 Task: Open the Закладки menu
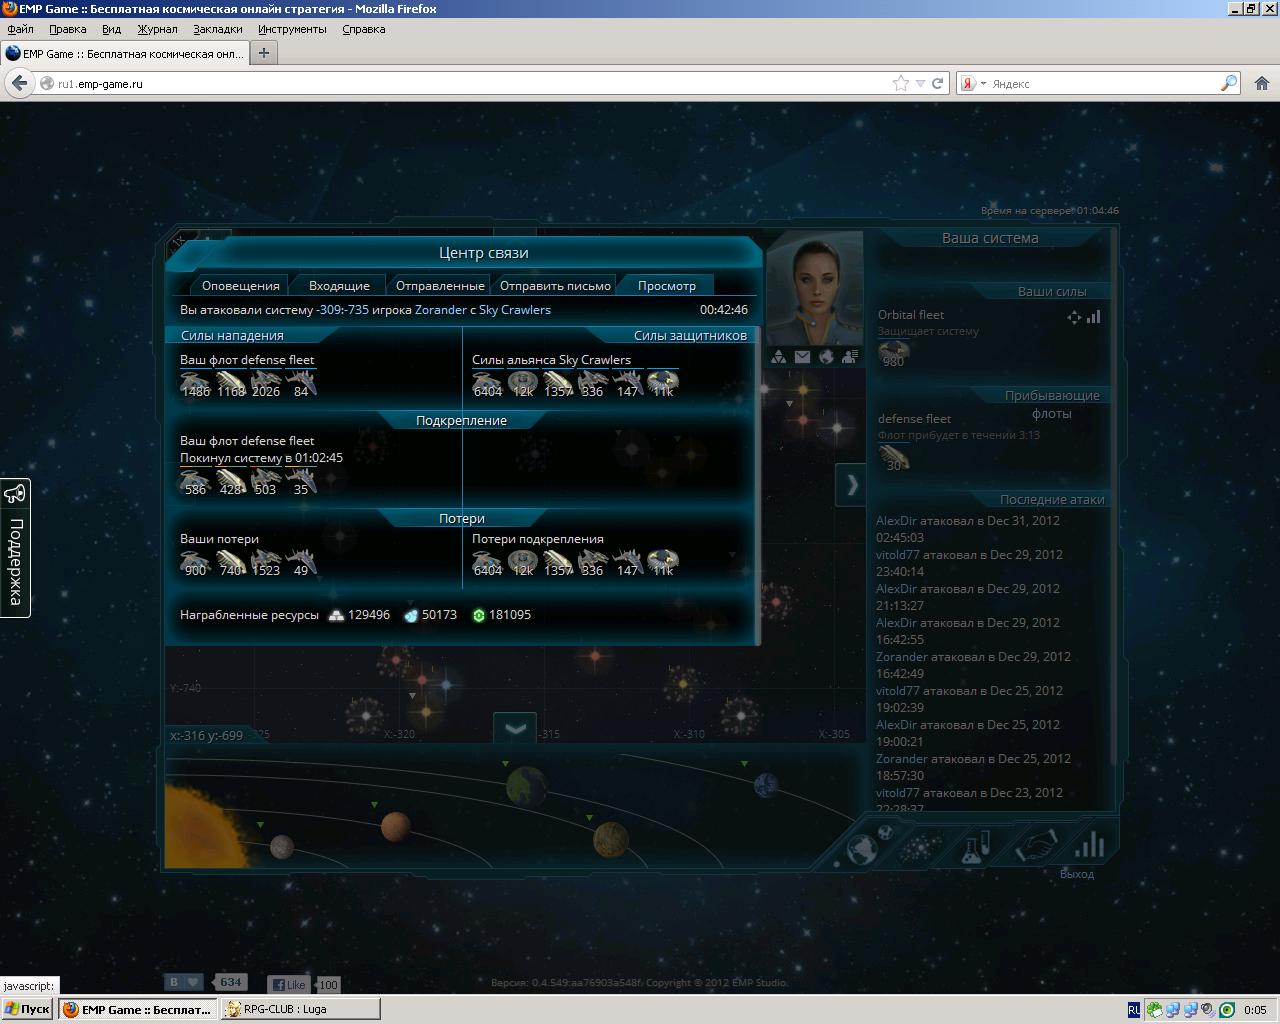217,29
